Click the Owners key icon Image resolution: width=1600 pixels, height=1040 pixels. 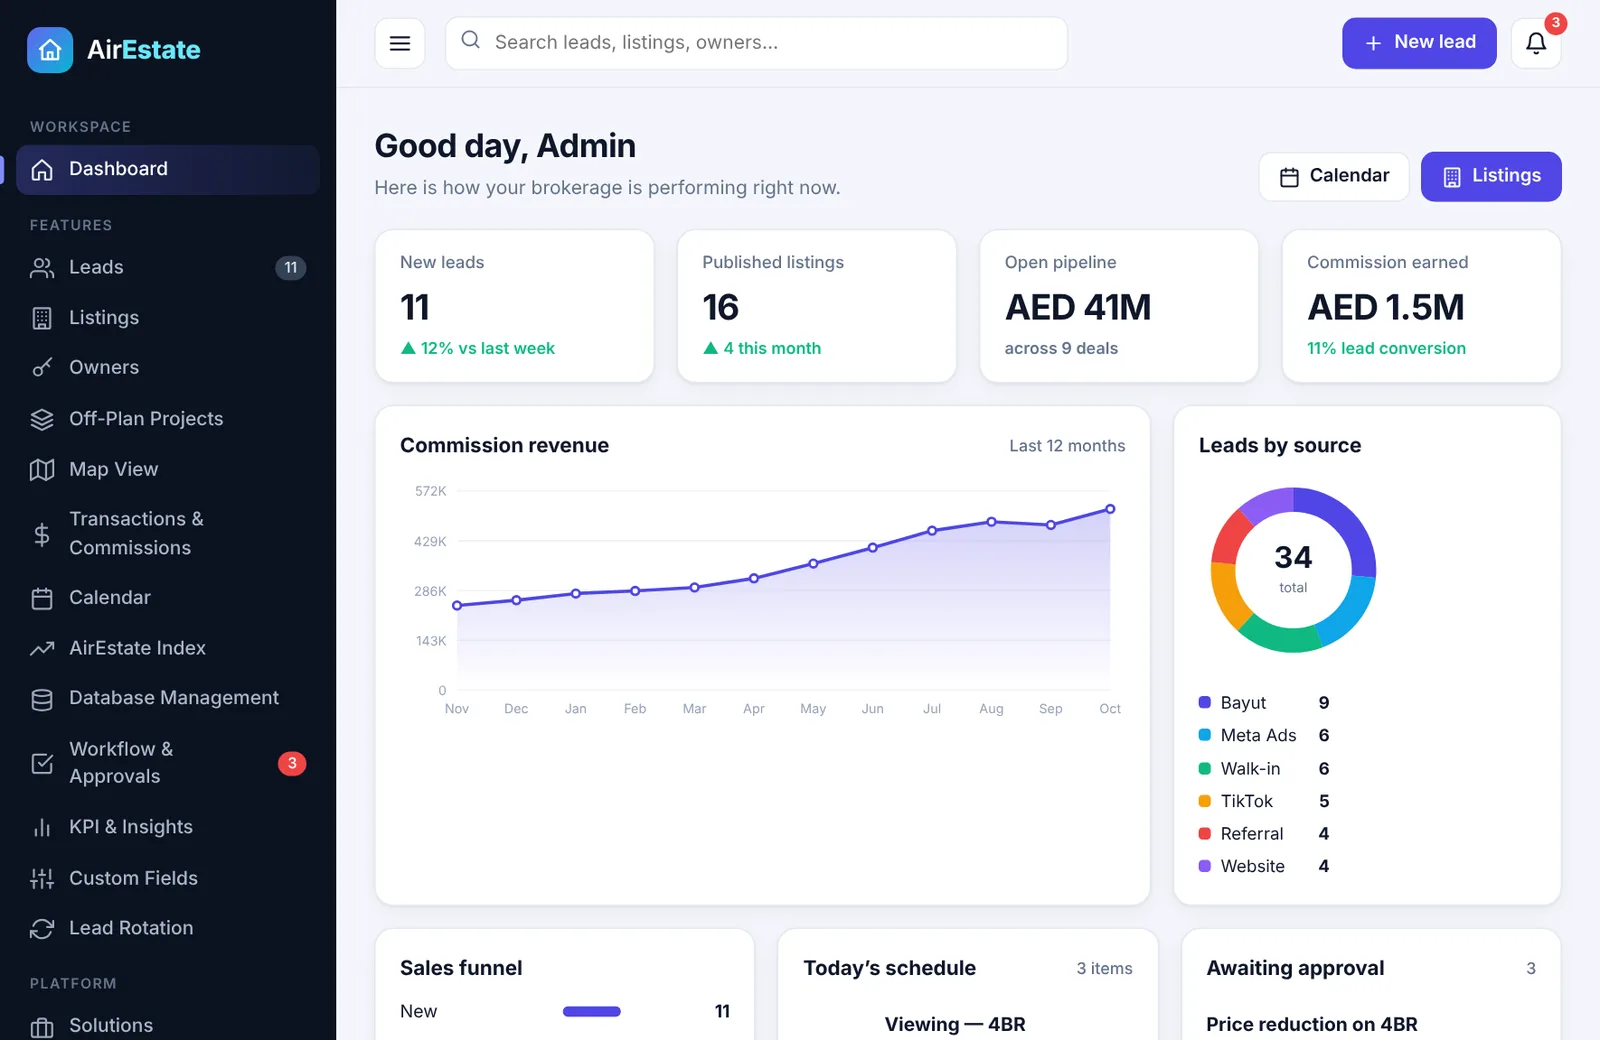[42, 368]
